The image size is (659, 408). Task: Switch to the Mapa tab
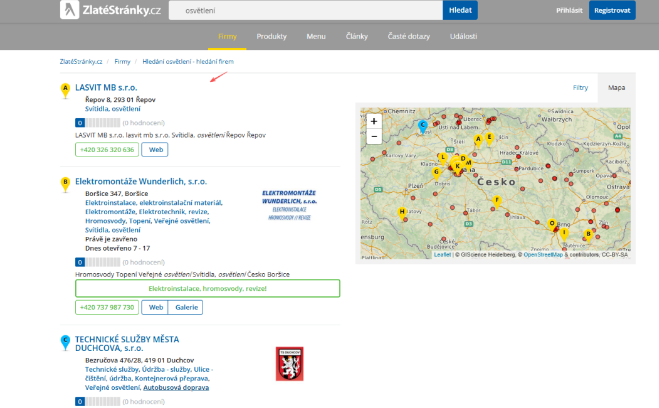point(617,88)
